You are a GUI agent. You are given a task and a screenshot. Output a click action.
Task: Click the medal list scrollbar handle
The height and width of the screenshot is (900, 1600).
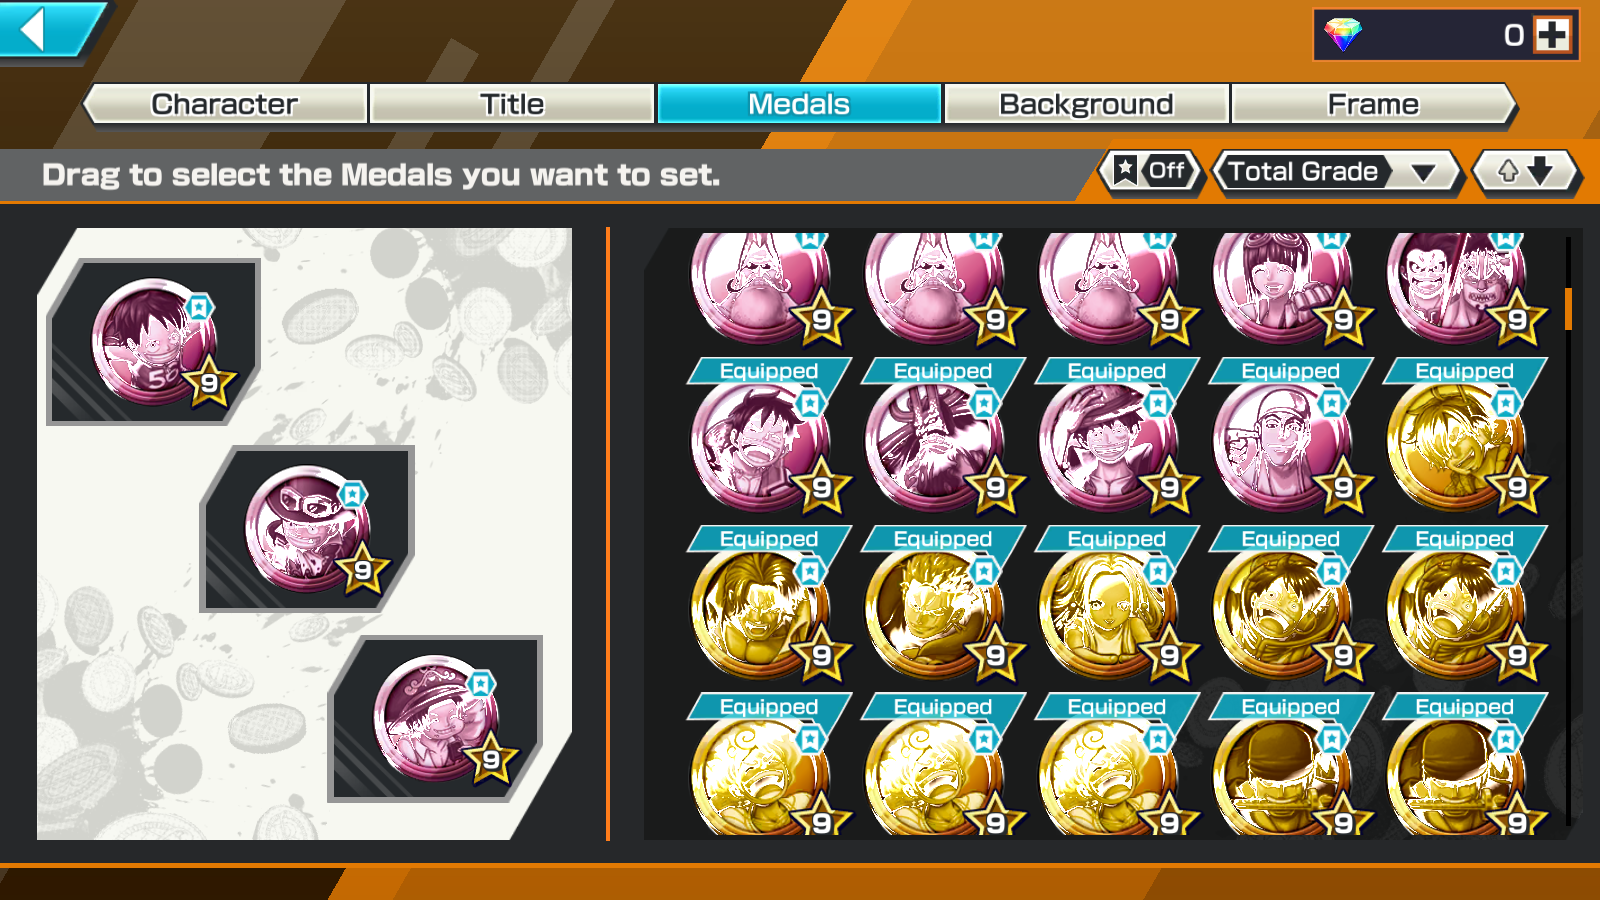[x=1568, y=309]
